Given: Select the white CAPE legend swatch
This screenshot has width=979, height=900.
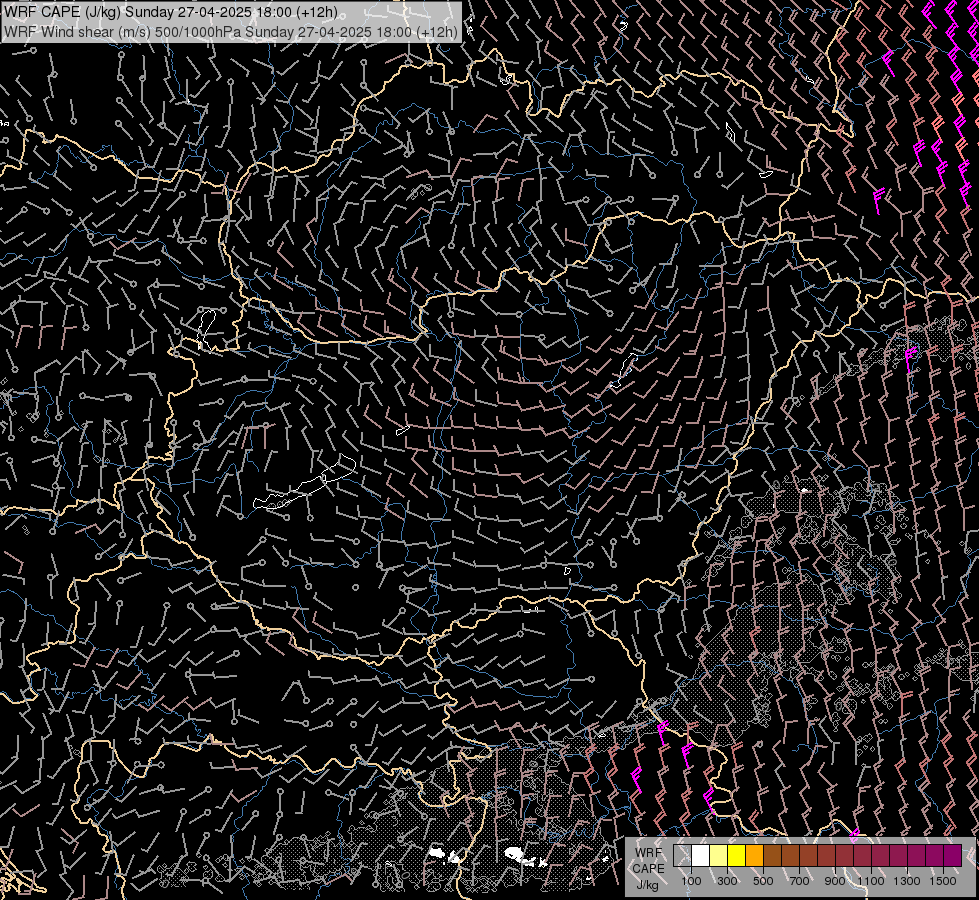Looking at the screenshot, I should pyautogui.click(x=701, y=856).
